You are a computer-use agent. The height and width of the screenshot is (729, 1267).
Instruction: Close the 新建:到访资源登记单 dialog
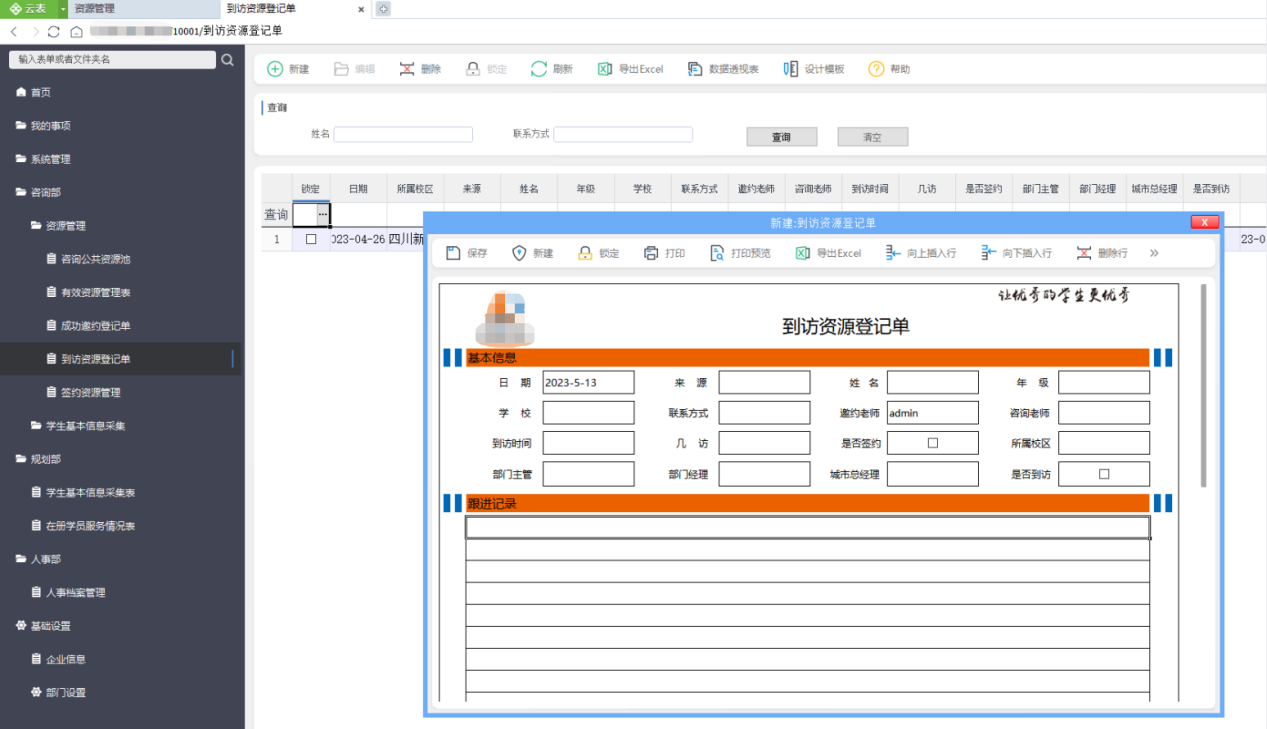pyautogui.click(x=1204, y=222)
